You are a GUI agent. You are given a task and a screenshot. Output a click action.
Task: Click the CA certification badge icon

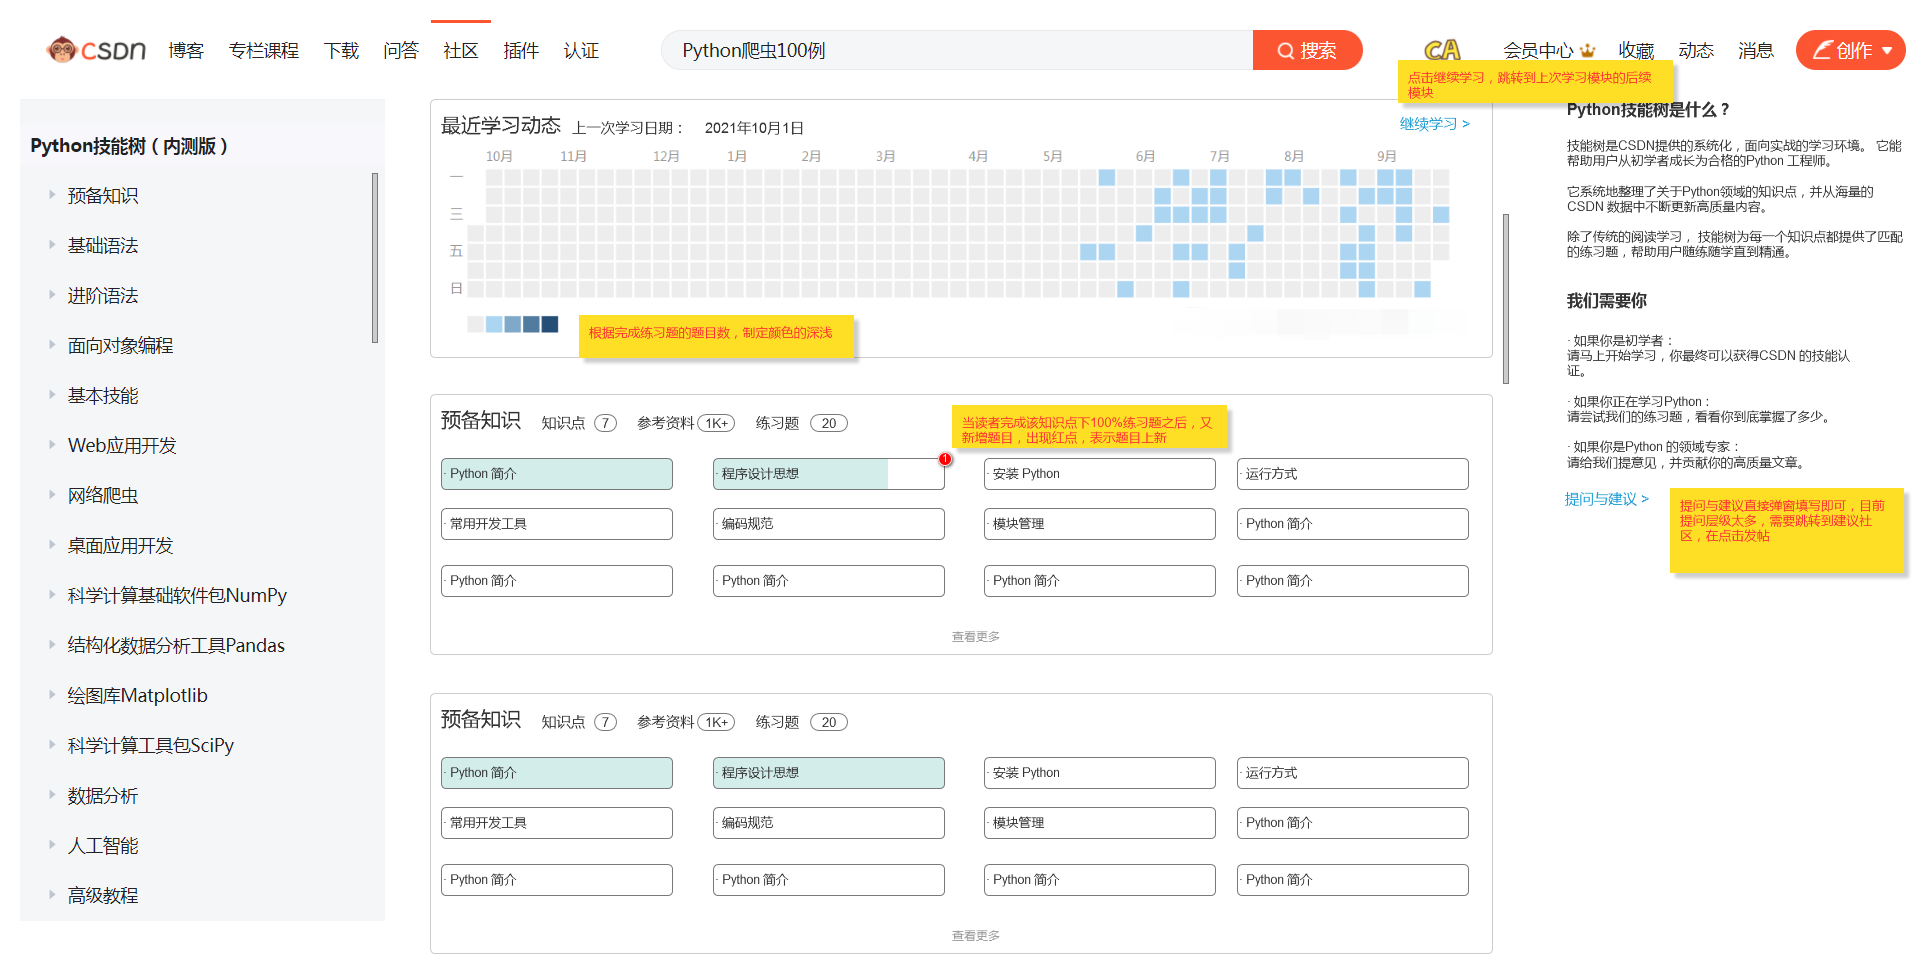click(1442, 50)
